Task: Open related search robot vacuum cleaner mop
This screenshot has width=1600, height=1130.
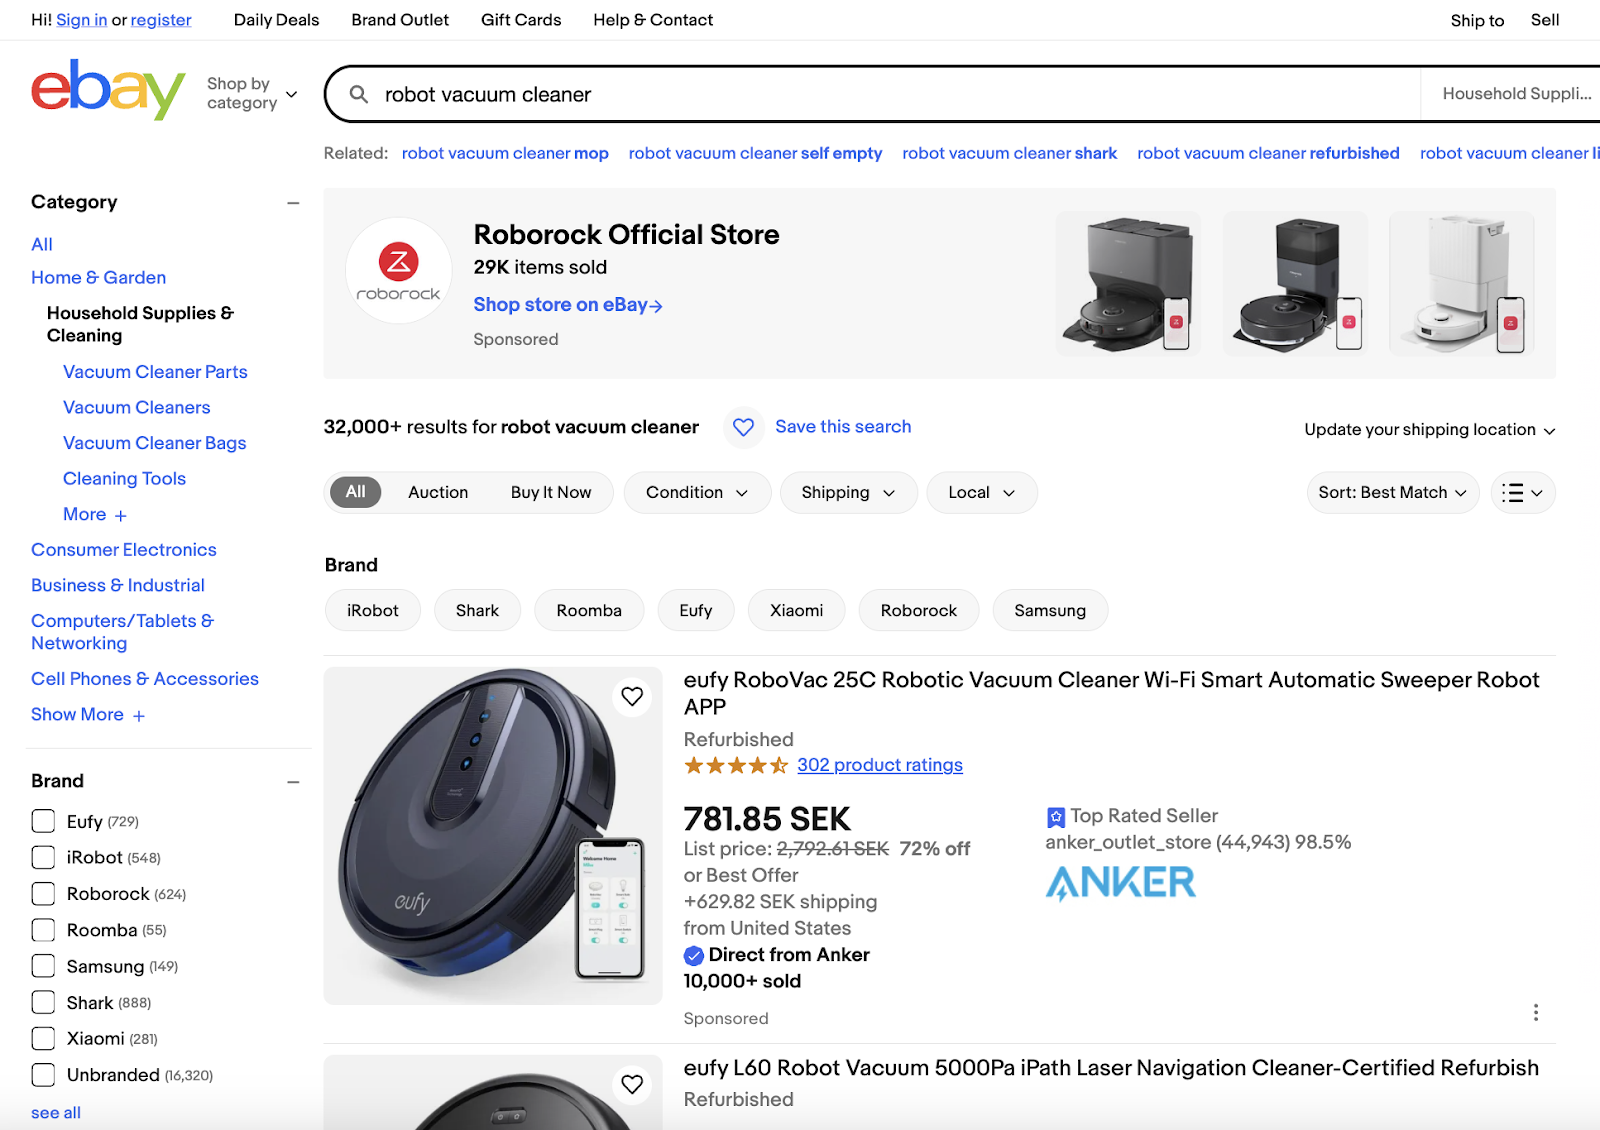Action: coord(505,153)
